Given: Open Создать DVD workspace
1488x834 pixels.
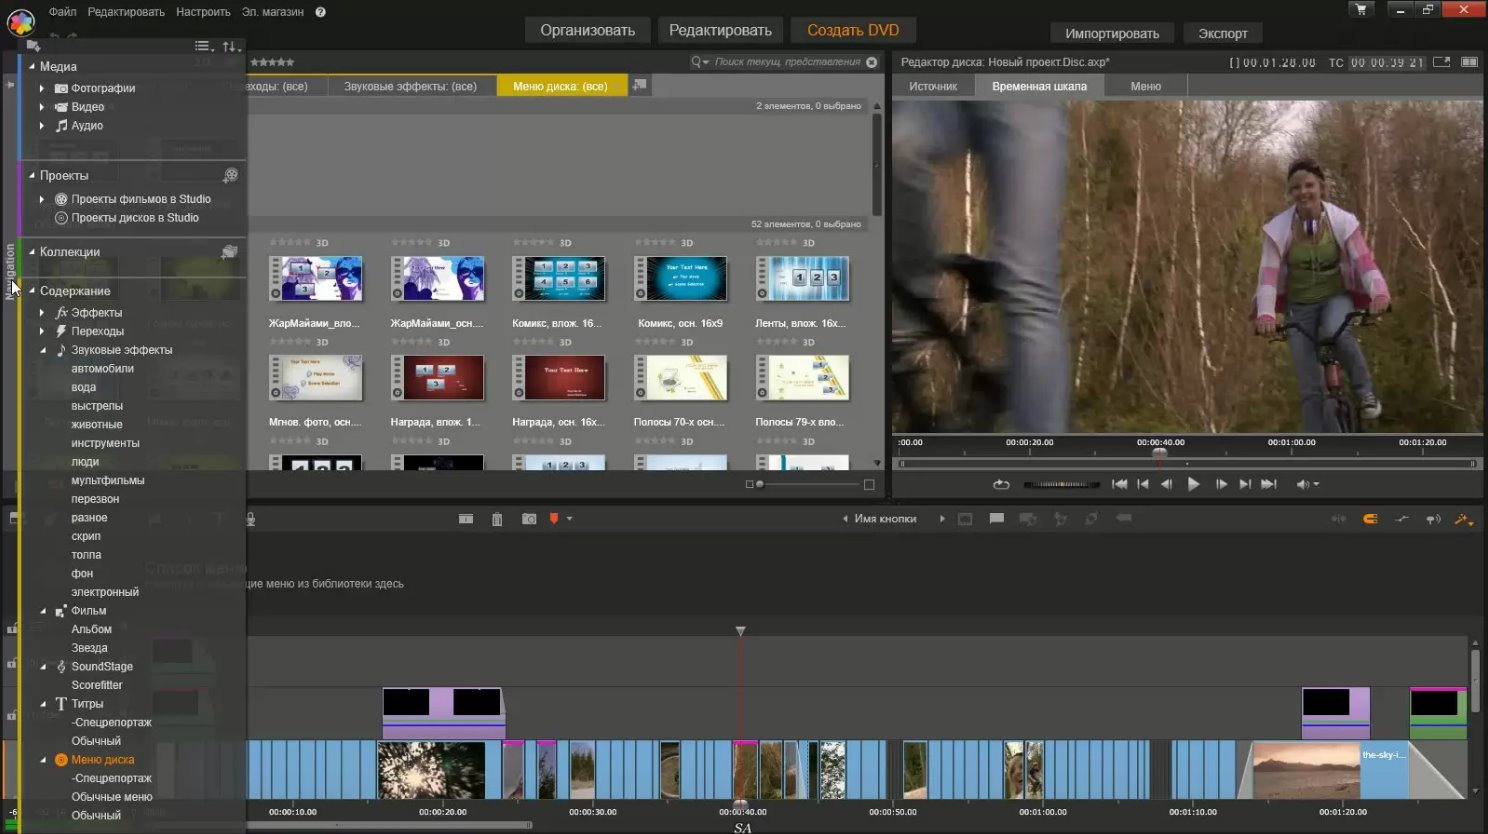Looking at the screenshot, I should pos(853,30).
